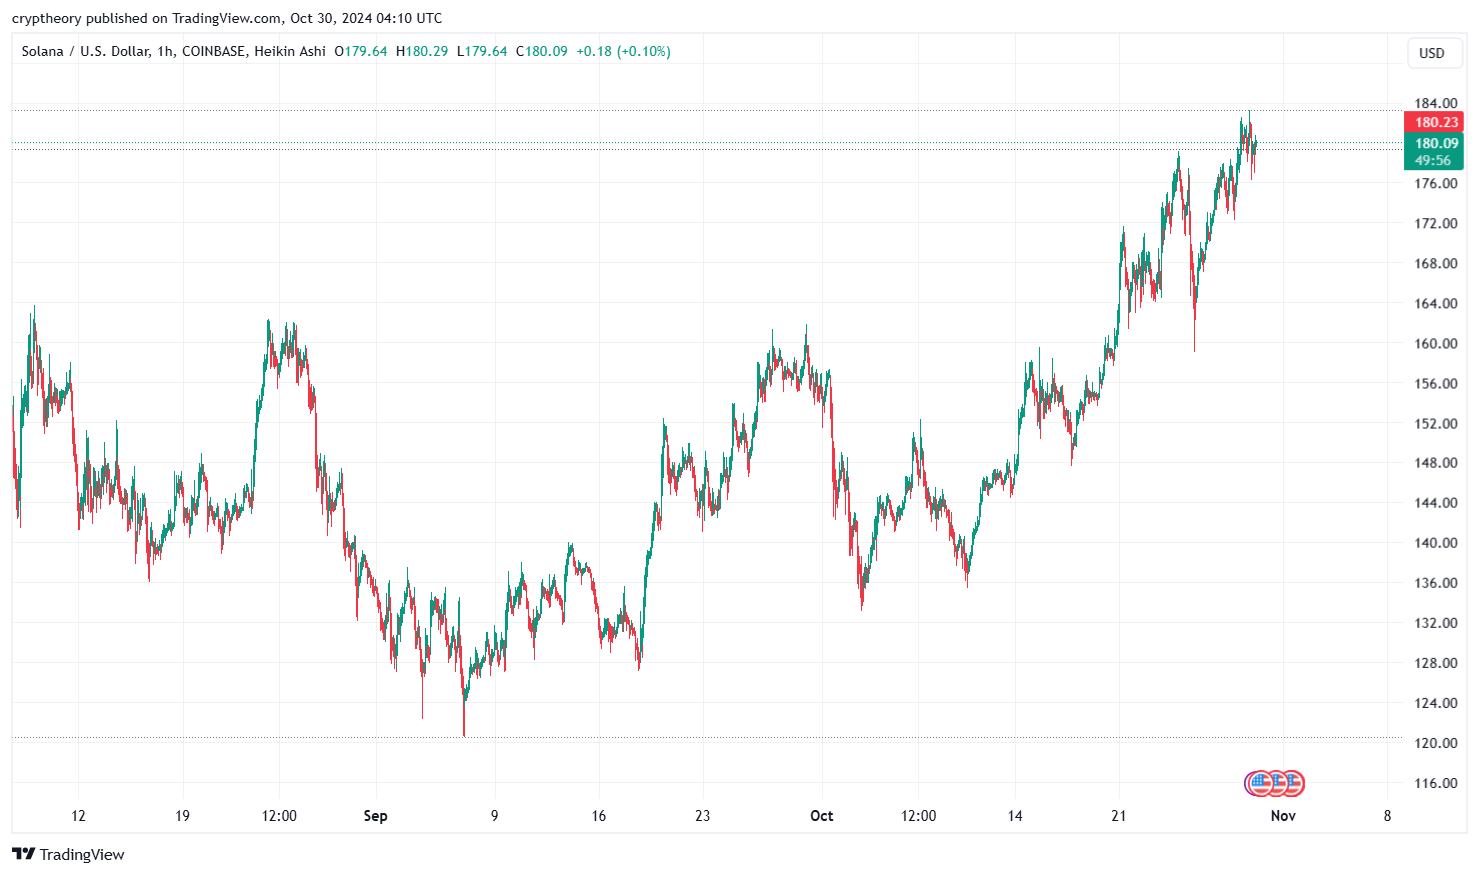Click the 140.00 price axis label
Screen dimensions: 1479x875
click(x=1435, y=542)
